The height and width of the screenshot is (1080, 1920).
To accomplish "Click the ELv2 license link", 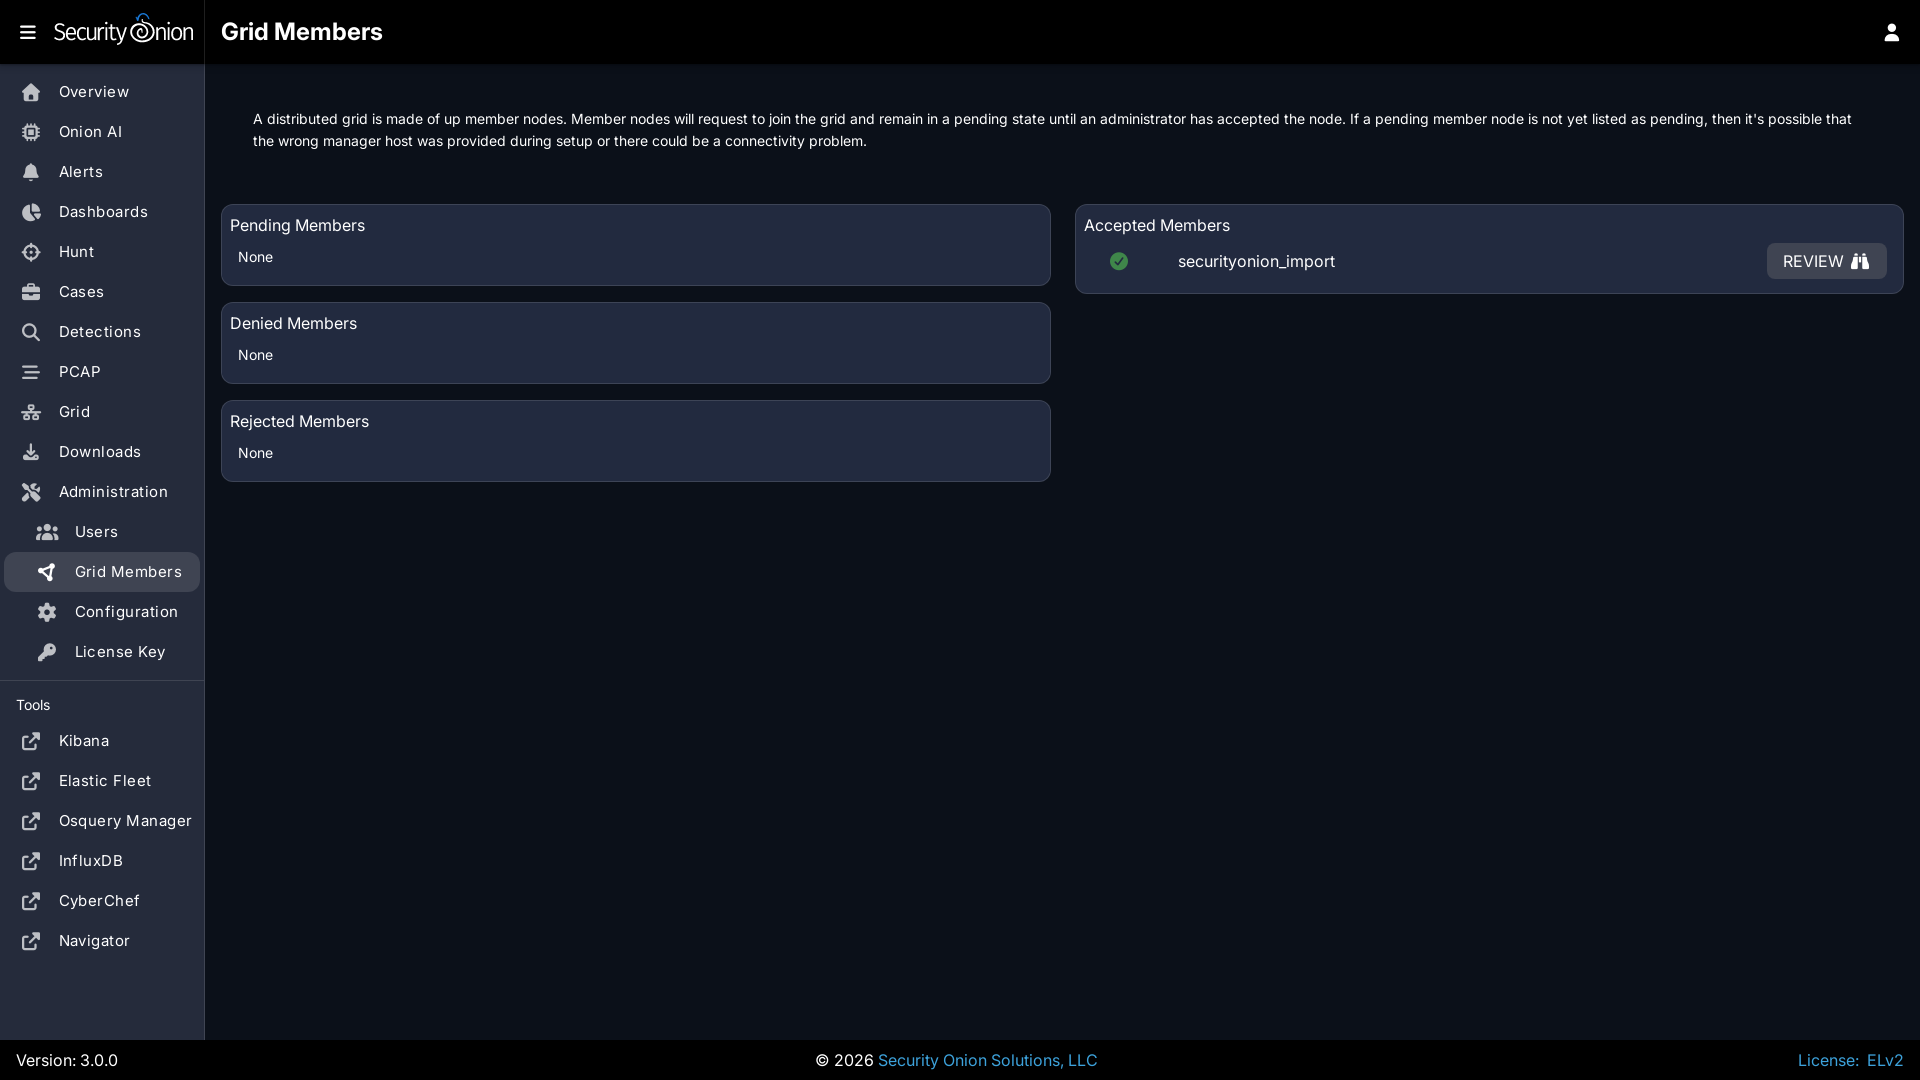I will 1884,1060.
